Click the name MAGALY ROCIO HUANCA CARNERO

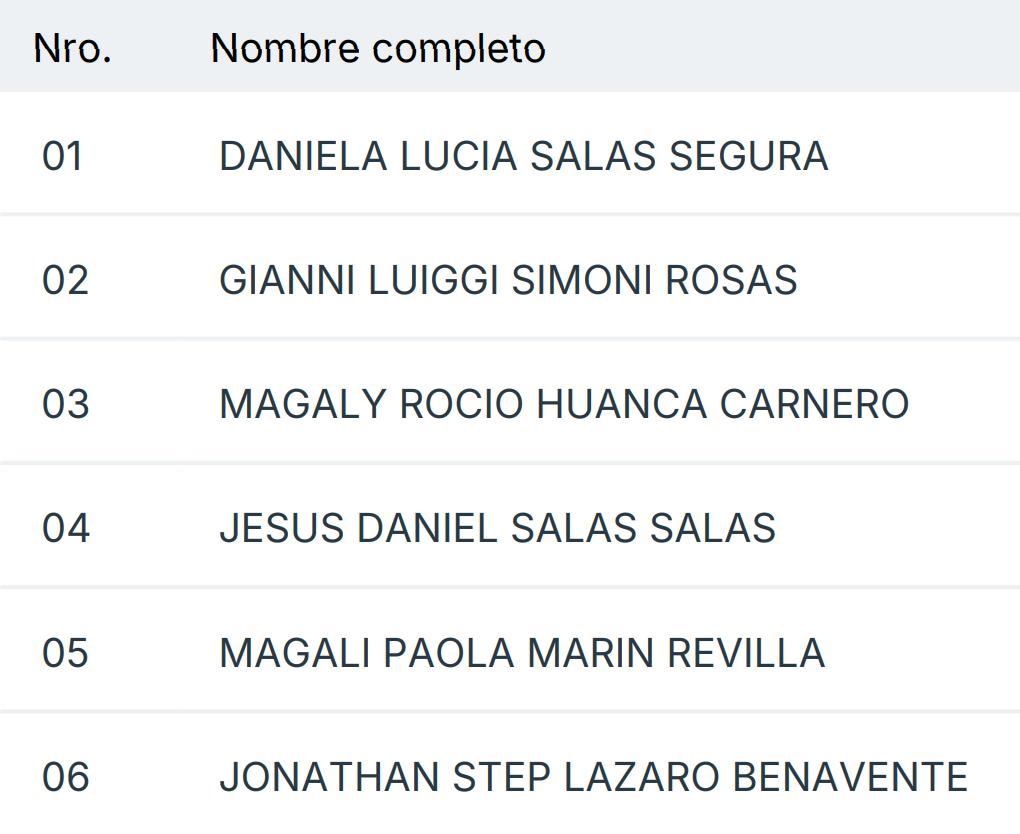564,405
